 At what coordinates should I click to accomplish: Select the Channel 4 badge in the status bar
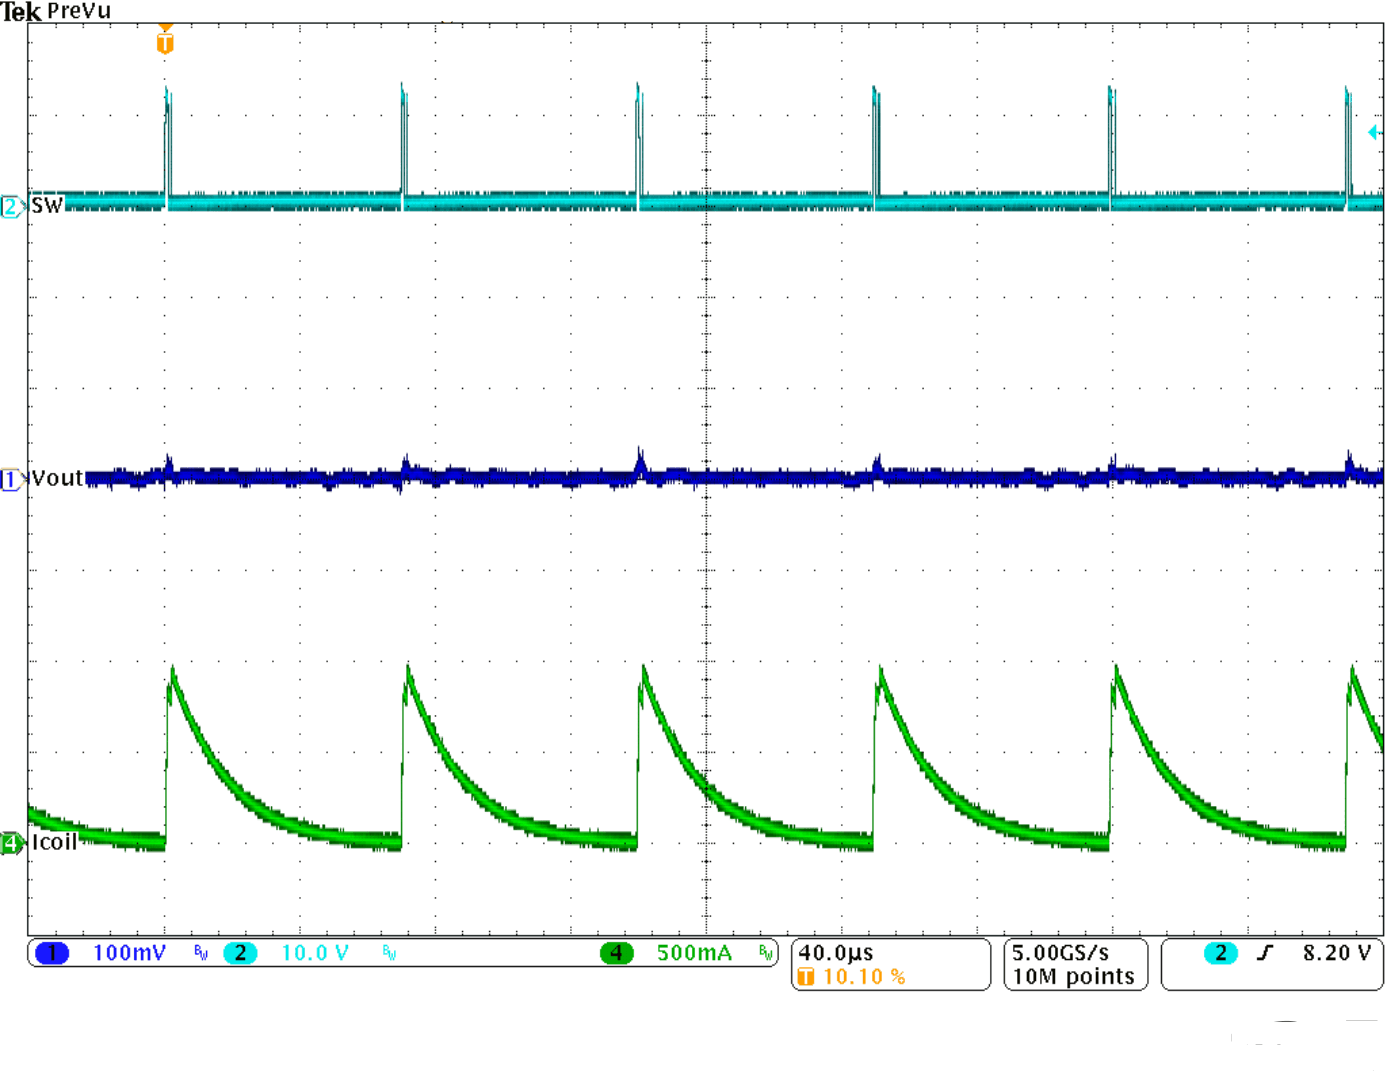click(618, 953)
